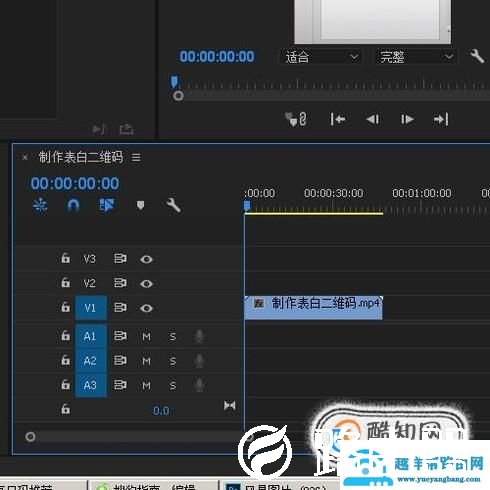
Task: Mute track A1
Action: (146, 337)
